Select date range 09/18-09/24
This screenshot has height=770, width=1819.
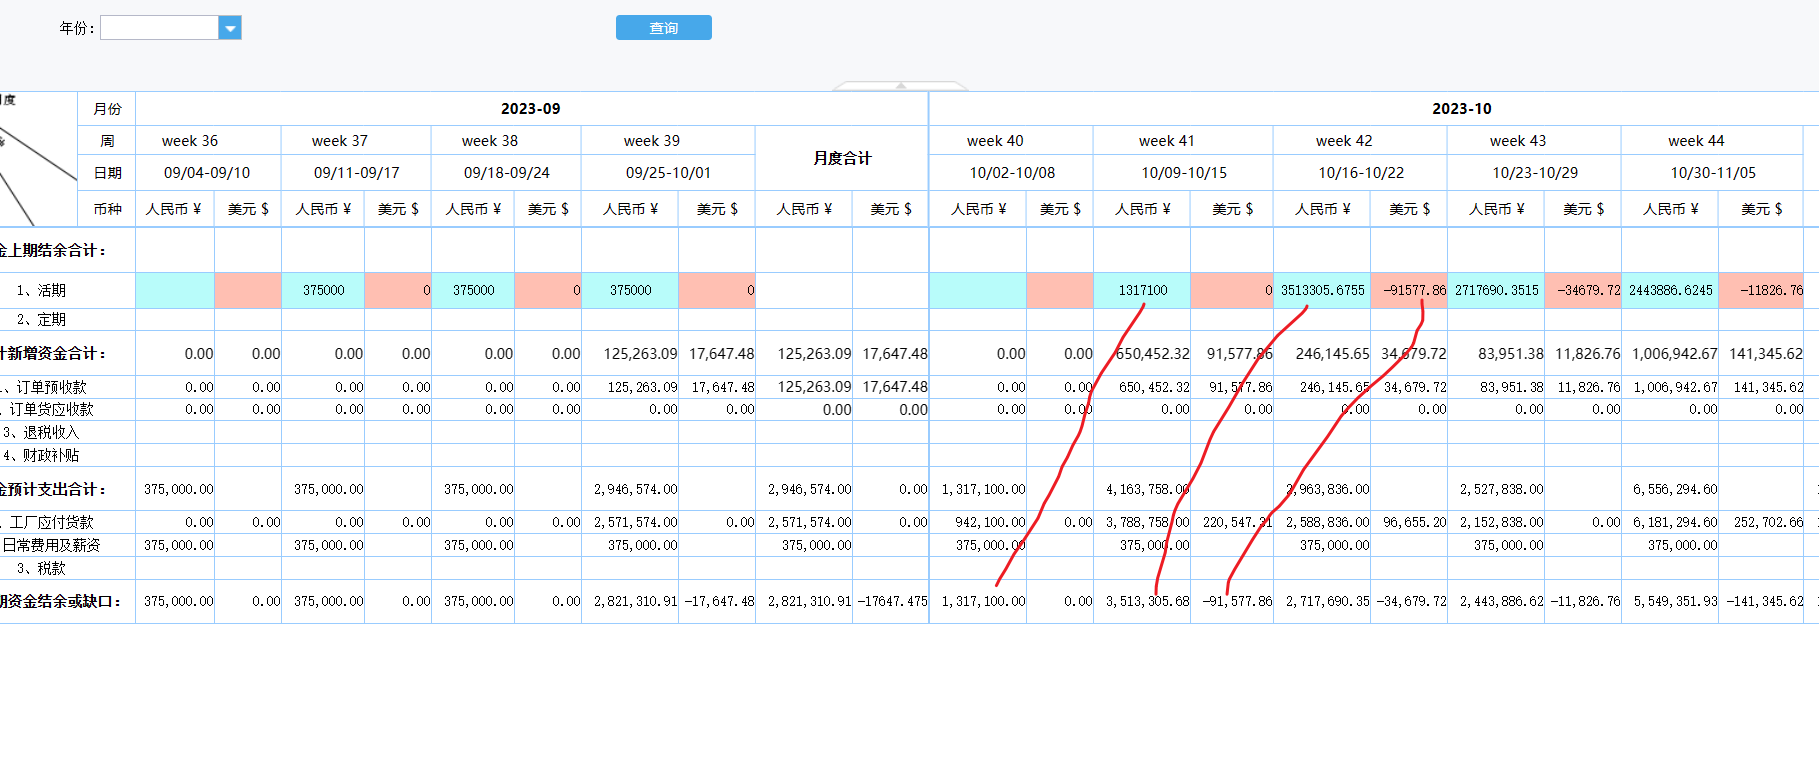[507, 173]
